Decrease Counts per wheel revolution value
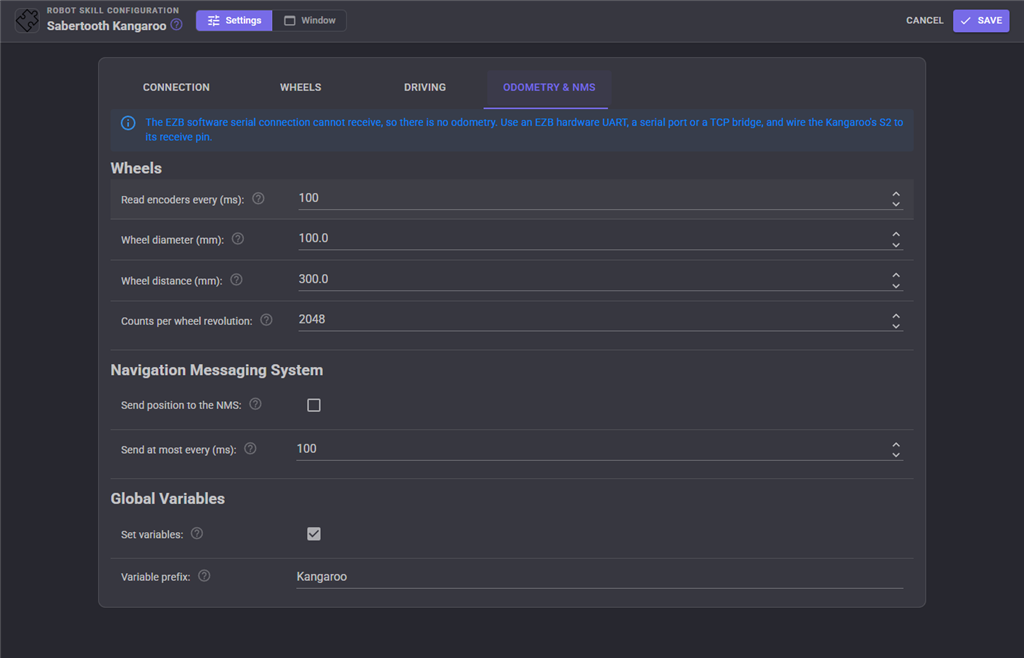 [896, 326]
